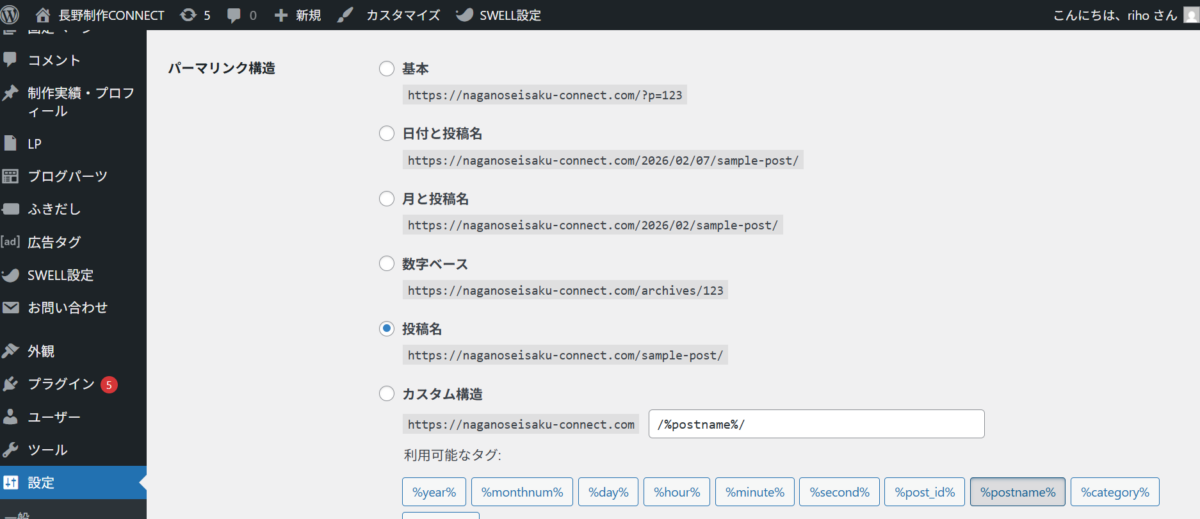The image size is (1200, 519).
Task: Click the %category% tag button
Action: (1115, 492)
